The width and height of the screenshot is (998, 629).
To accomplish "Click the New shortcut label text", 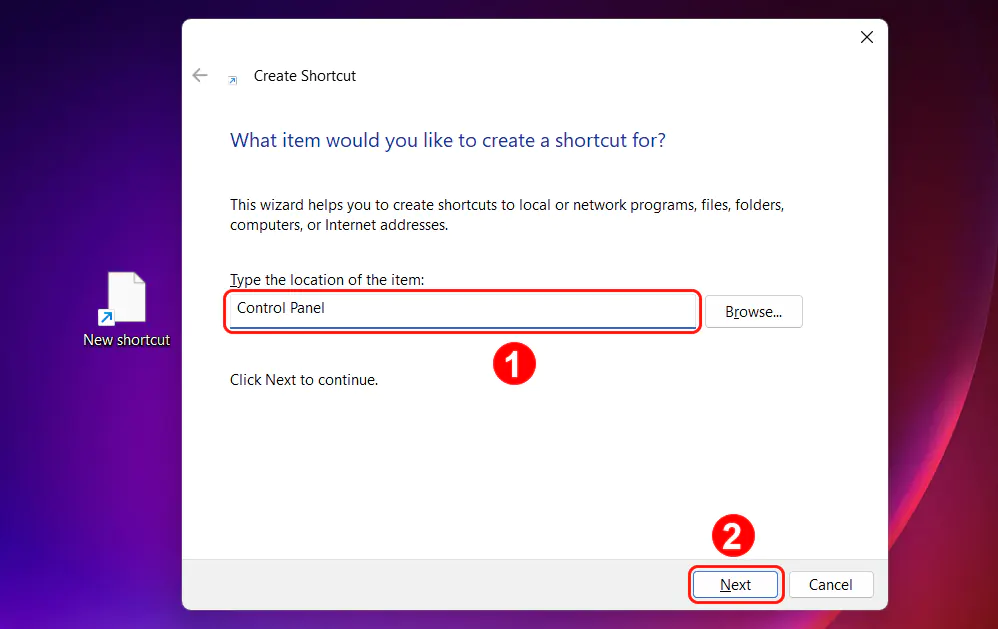I will pyautogui.click(x=126, y=340).
